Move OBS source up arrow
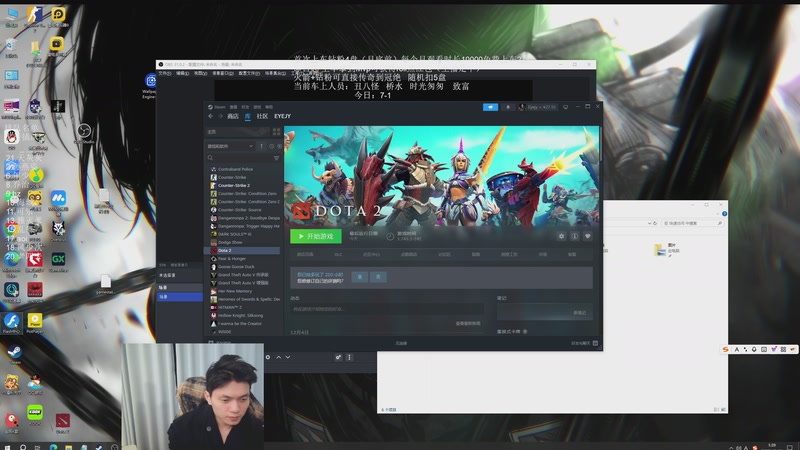 [279, 357]
